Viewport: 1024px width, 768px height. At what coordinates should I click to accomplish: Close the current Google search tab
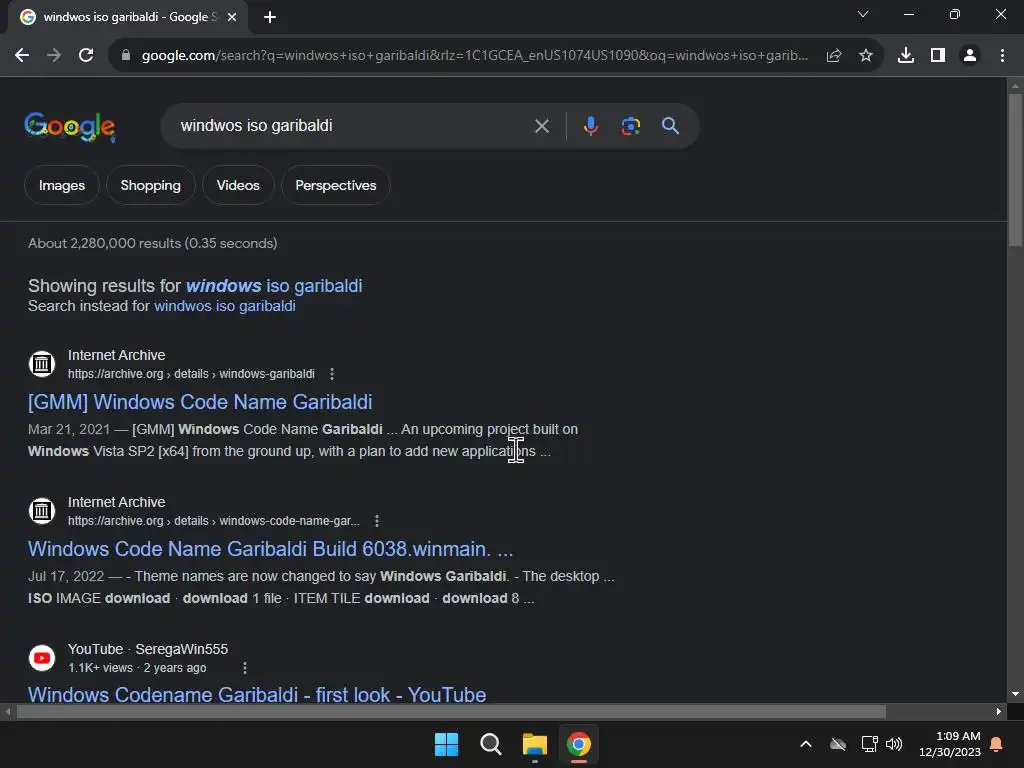point(232,18)
